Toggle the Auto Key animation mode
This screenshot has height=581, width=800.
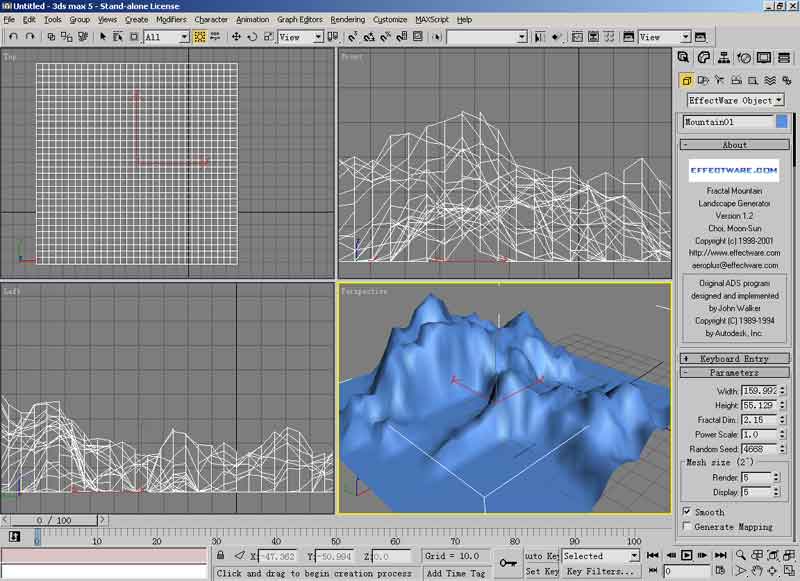click(540, 556)
